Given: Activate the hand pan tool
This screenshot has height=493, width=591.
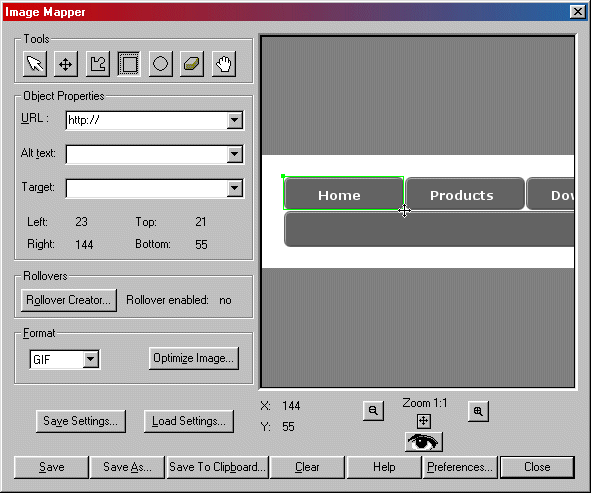Looking at the screenshot, I should [x=224, y=64].
